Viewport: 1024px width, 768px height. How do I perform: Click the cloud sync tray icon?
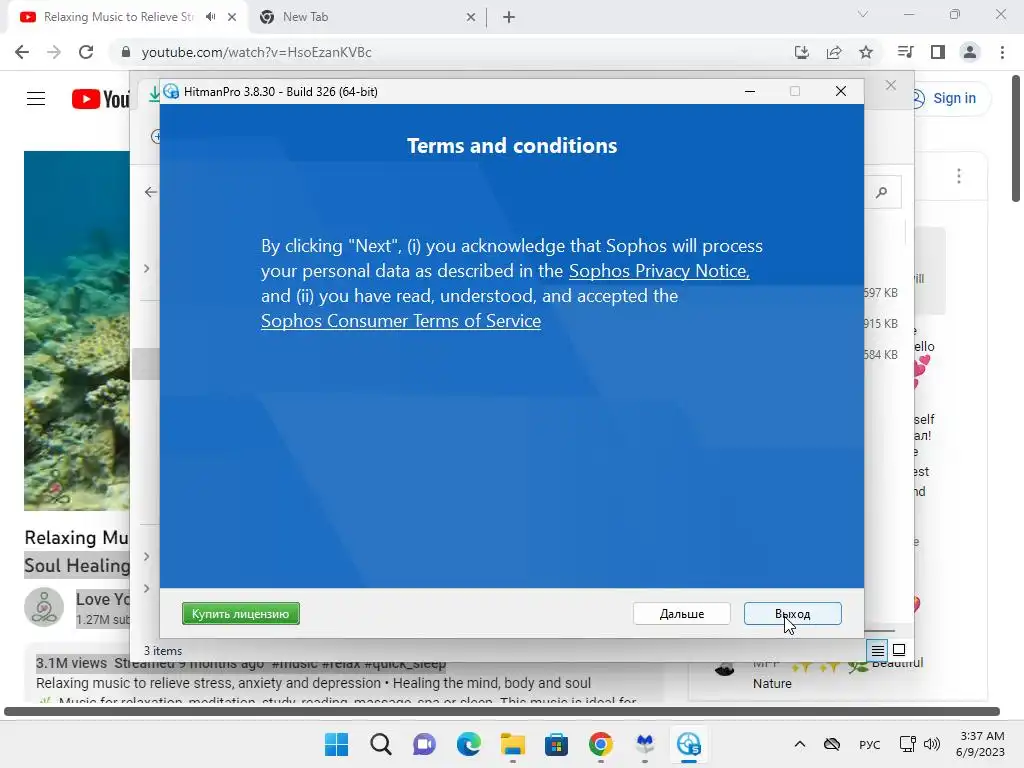click(x=831, y=744)
